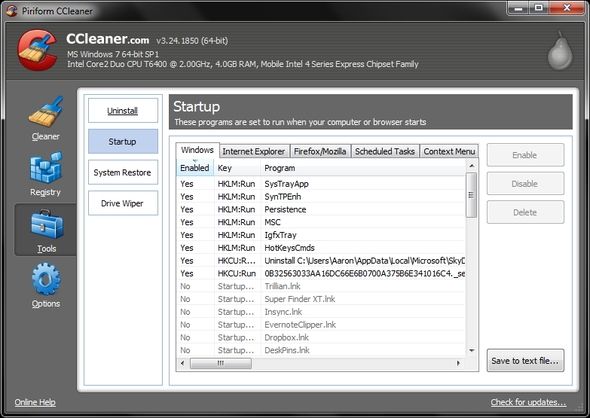
Task: Select the 0B32563033AA16DC entry
Action: (321, 273)
